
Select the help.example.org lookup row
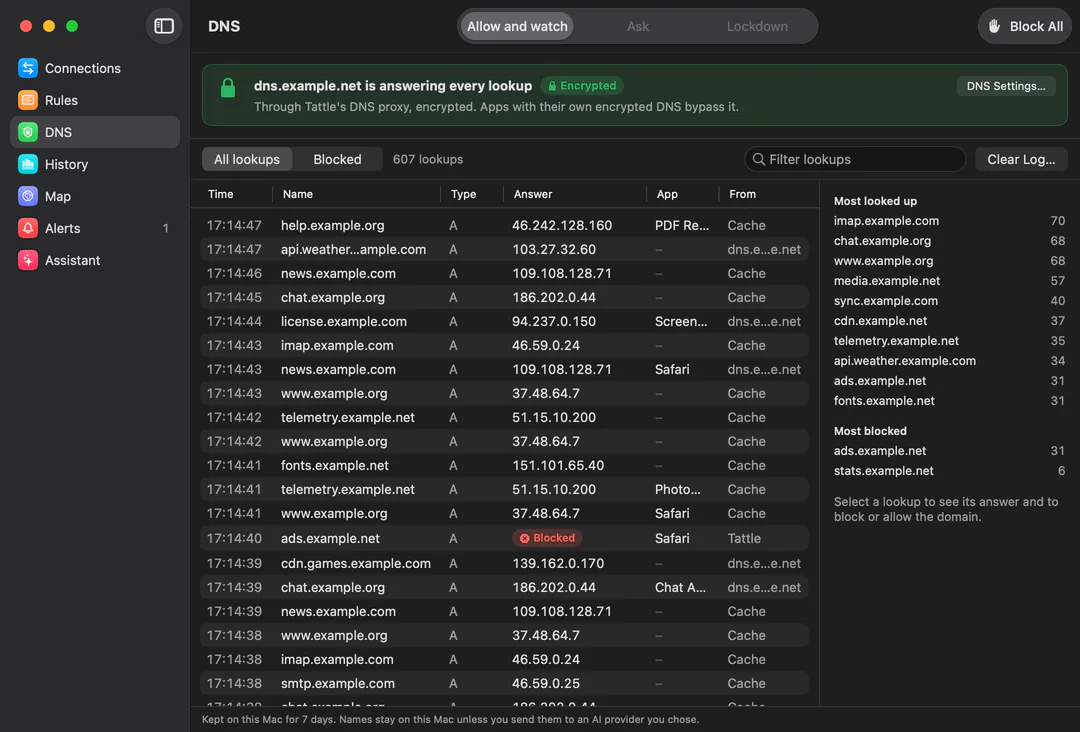pyautogui.click(x=504, y=225)
